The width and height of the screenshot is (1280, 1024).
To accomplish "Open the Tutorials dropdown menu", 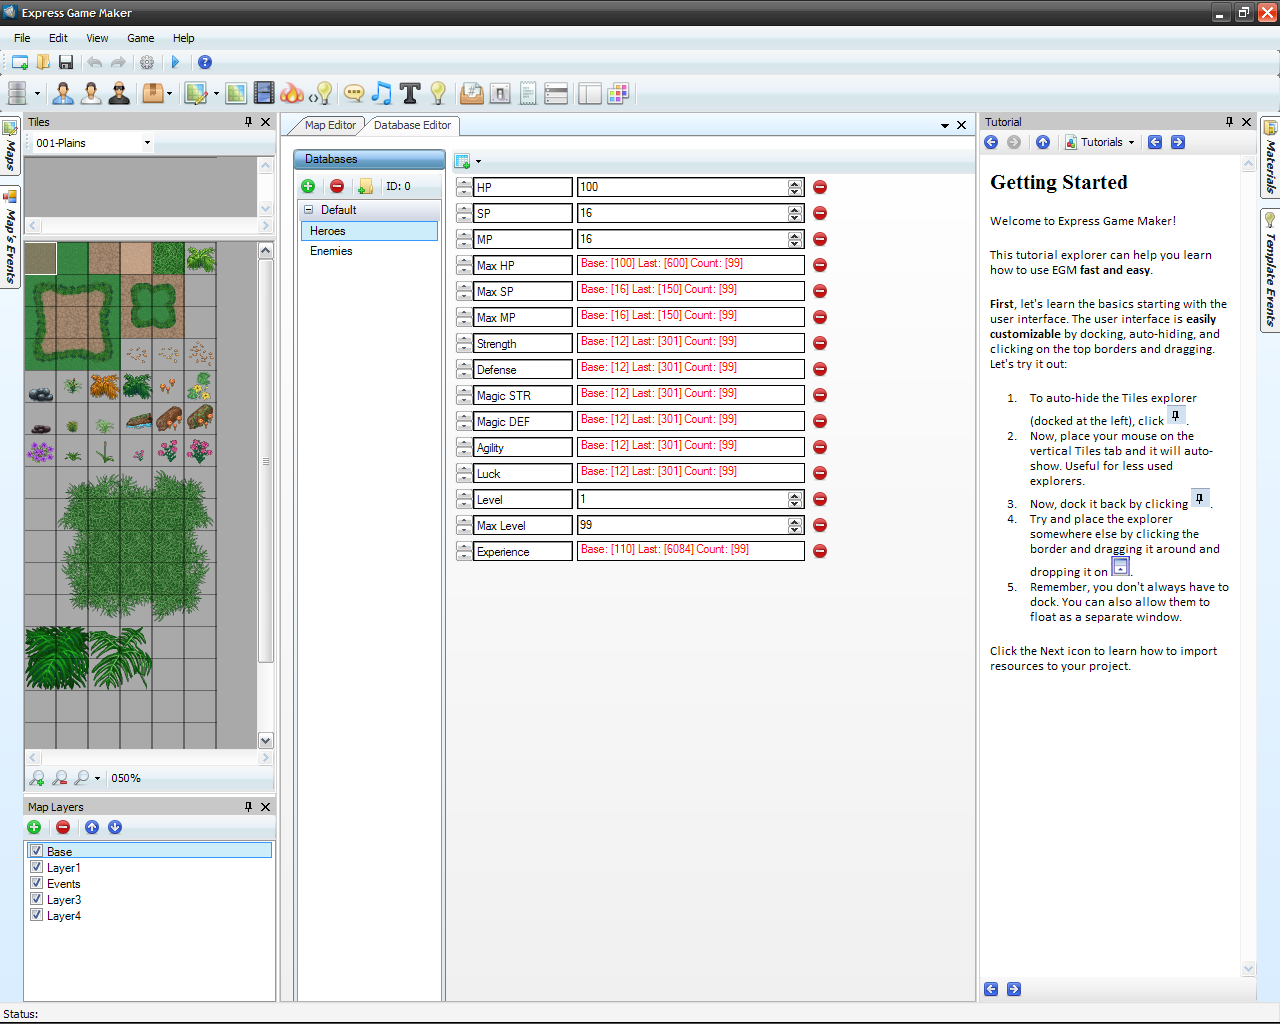I will (x=1101, y=142).
